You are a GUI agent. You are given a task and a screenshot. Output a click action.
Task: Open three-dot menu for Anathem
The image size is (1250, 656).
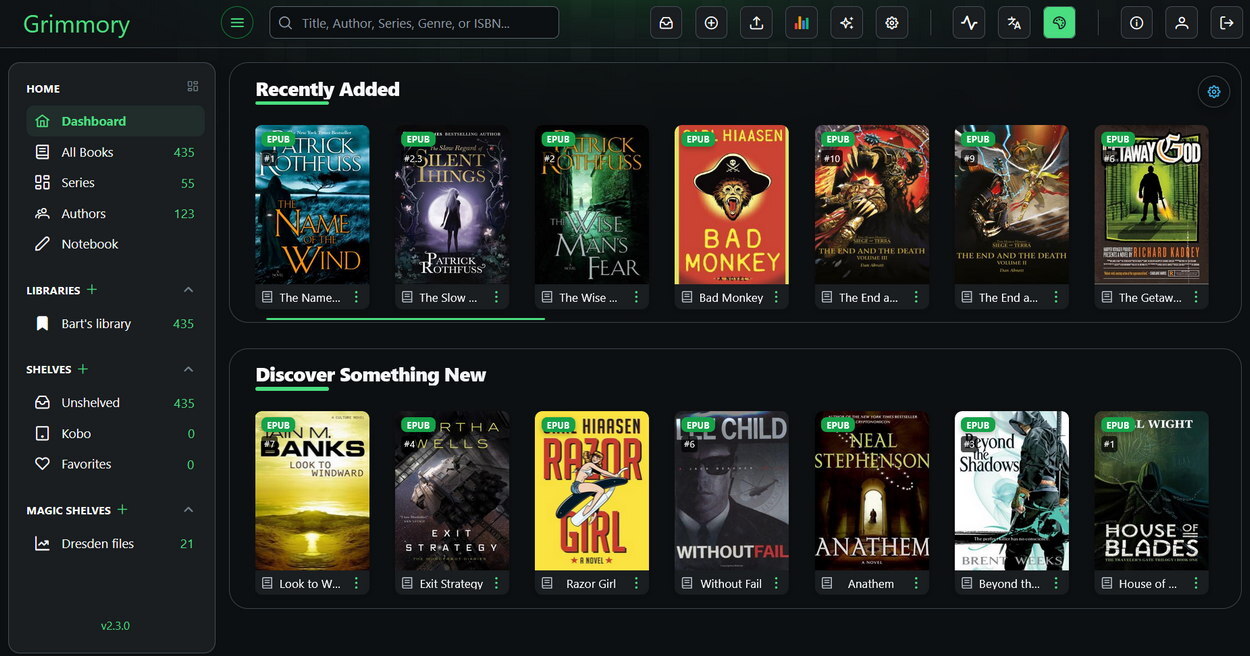coord(916,583)
